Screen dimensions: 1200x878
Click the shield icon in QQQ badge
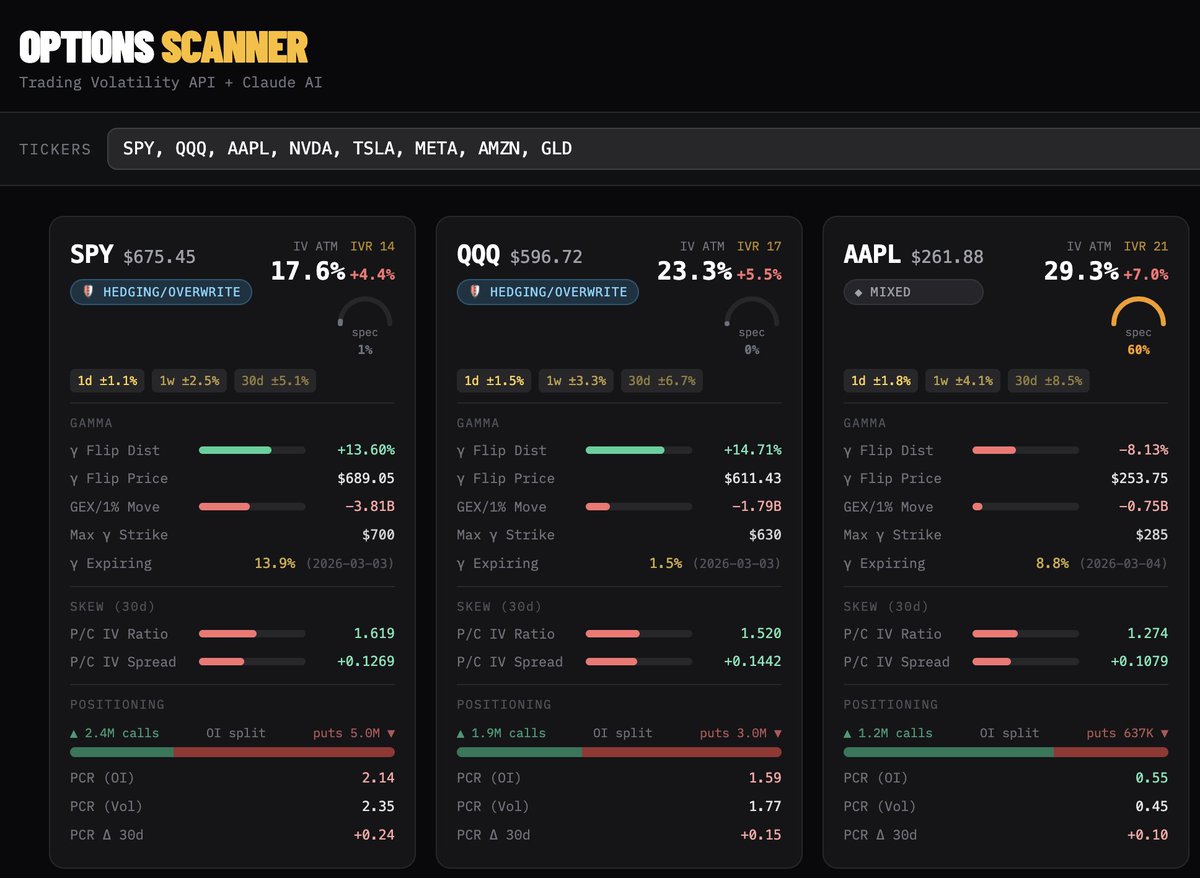click(x=476, y=292)
